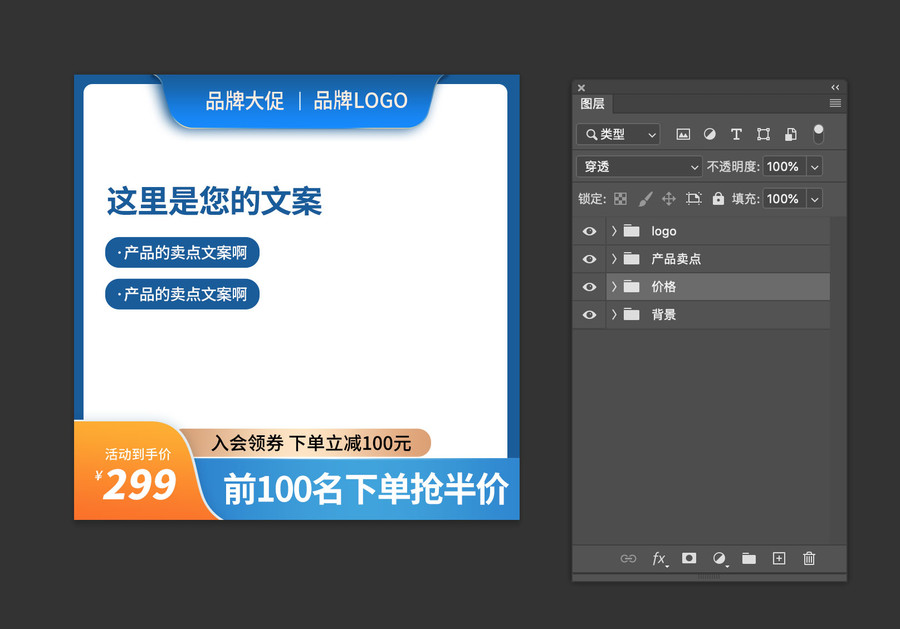Lock position move icon
900x629 pixels.
(669, 199)
